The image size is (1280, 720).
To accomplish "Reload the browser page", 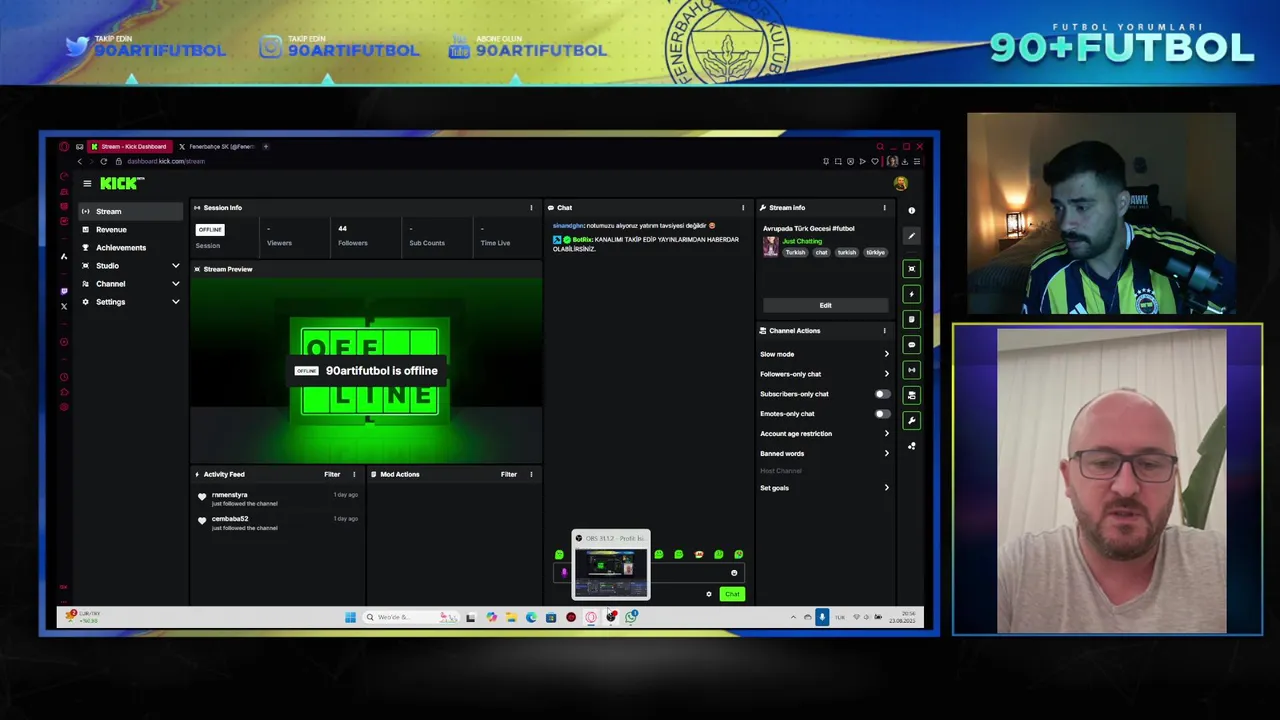I will 103,161.
